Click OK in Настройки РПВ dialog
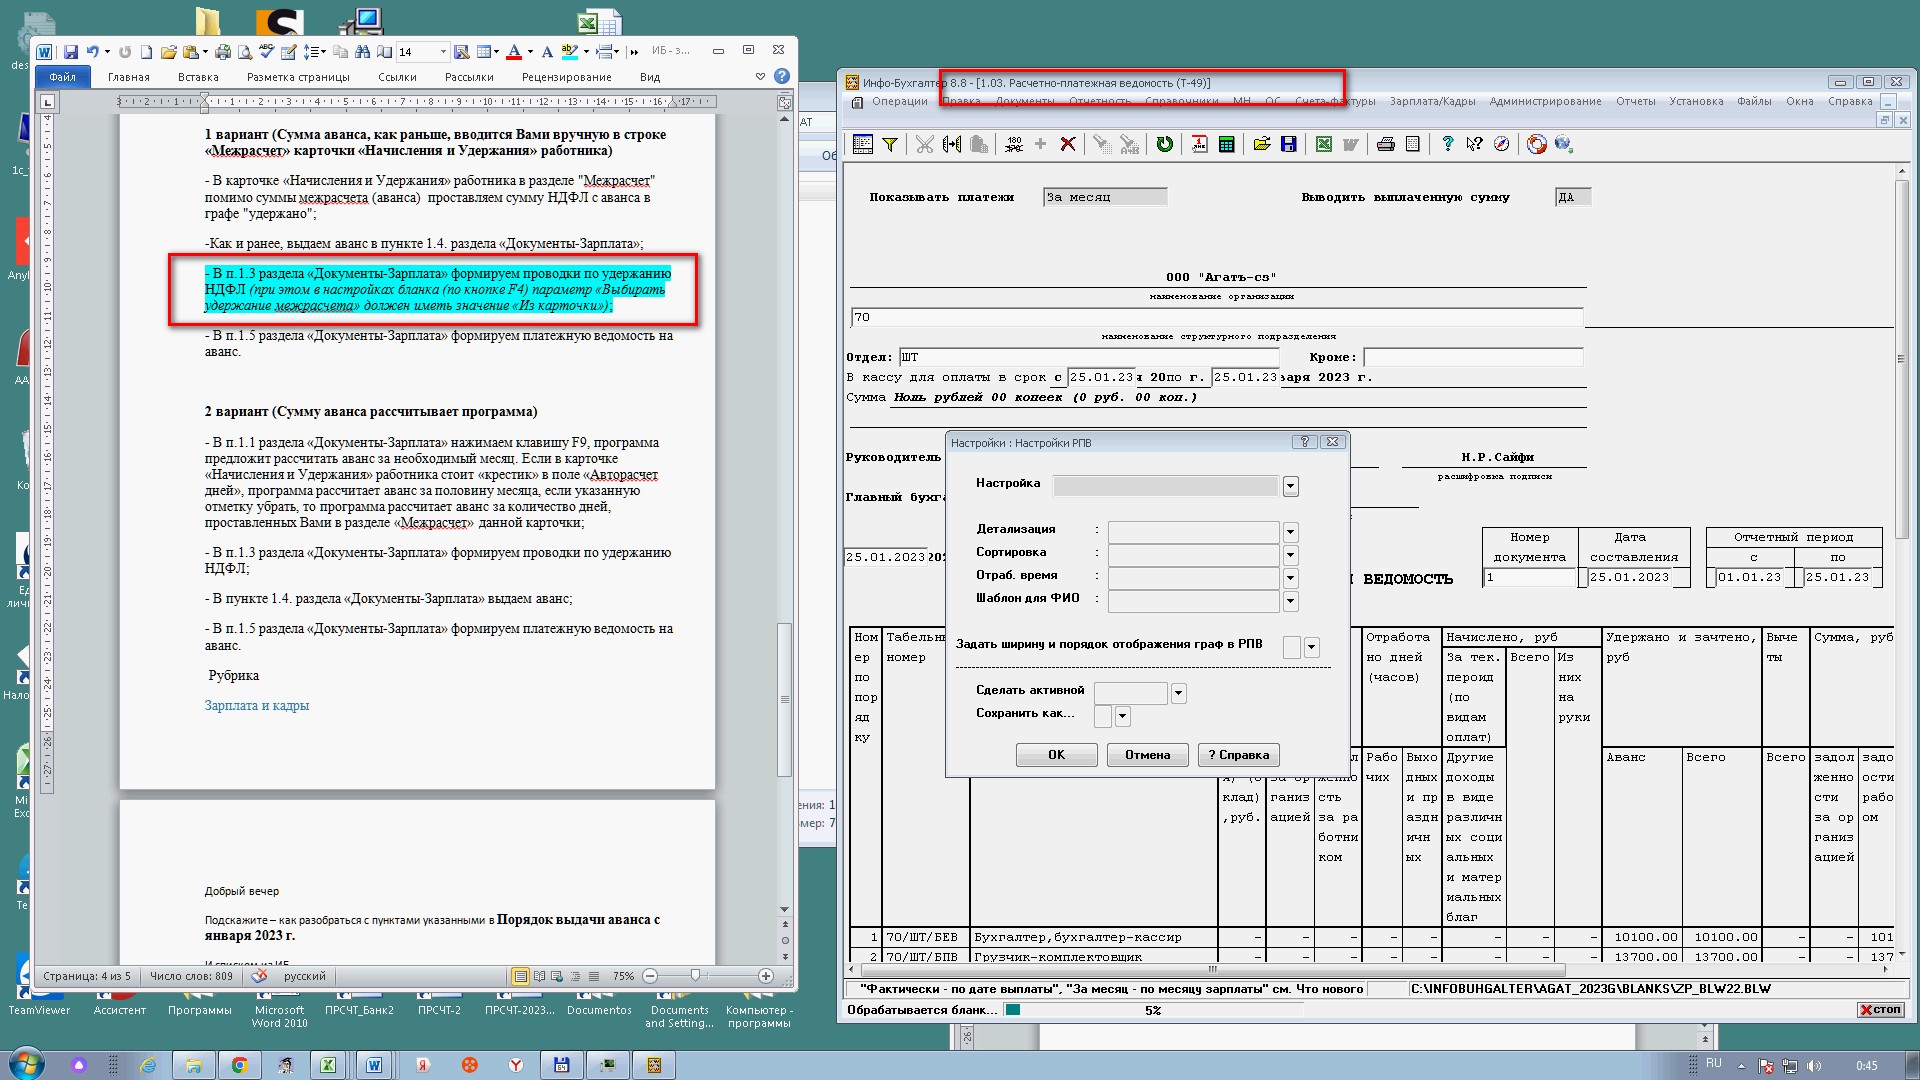This screenshot has width=1920, height=1080. coord(1056,755)
